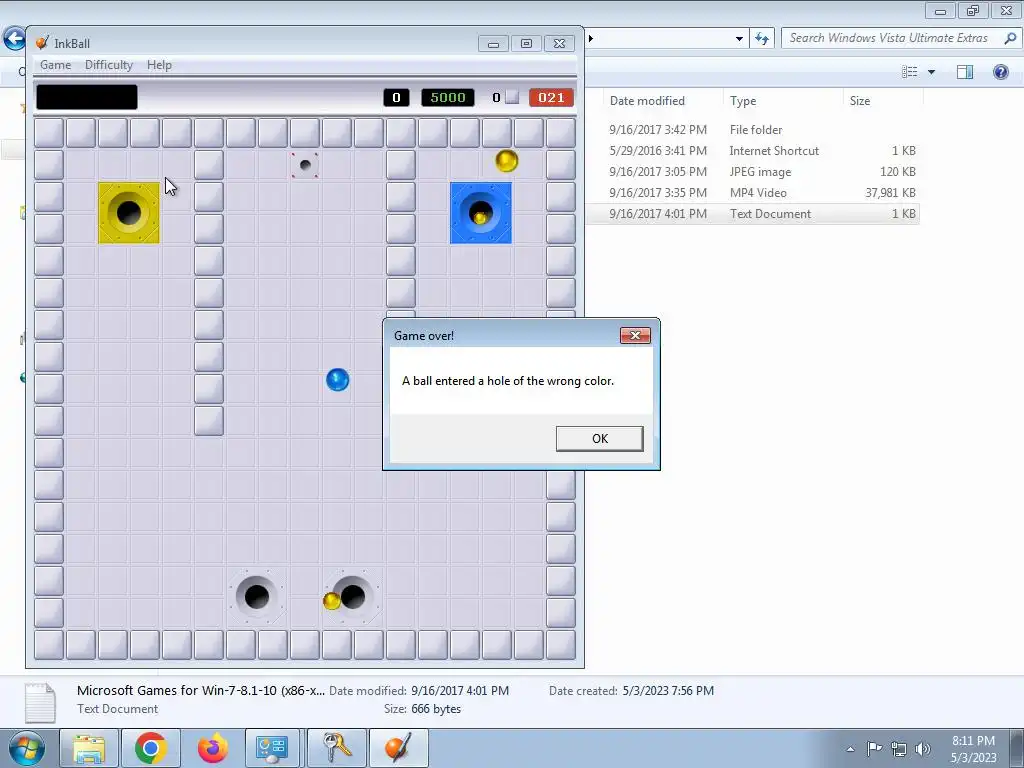
Task: Click the address bar breadcrumb arrow in Explorer
Action: [x=590, y=39]
